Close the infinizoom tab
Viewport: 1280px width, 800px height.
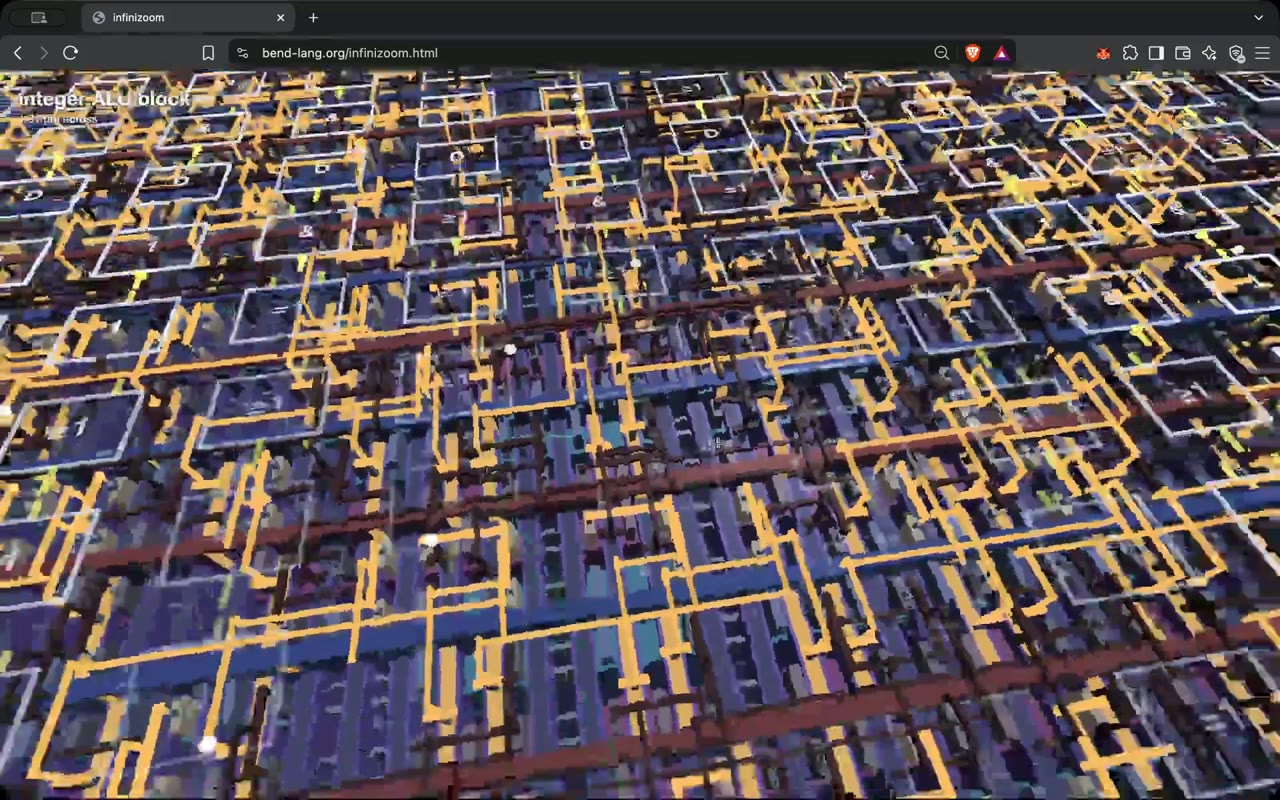click(x=280, y=17)
